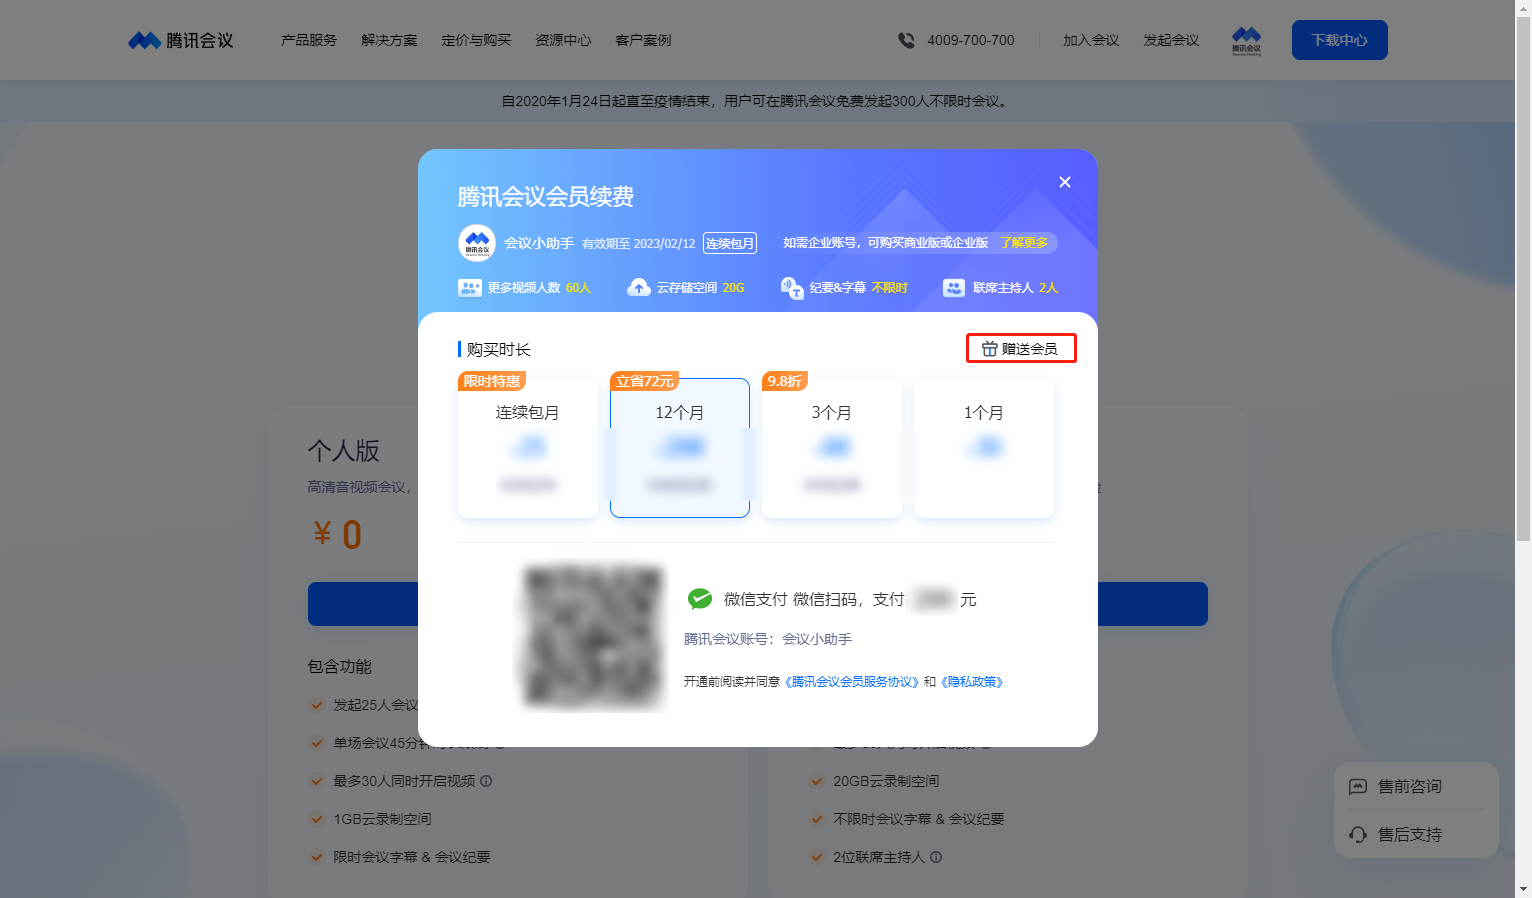This screenshot has height=898, width=1532.
Task: Click the 4009-700-700 phone number
Action: point(971,40)
